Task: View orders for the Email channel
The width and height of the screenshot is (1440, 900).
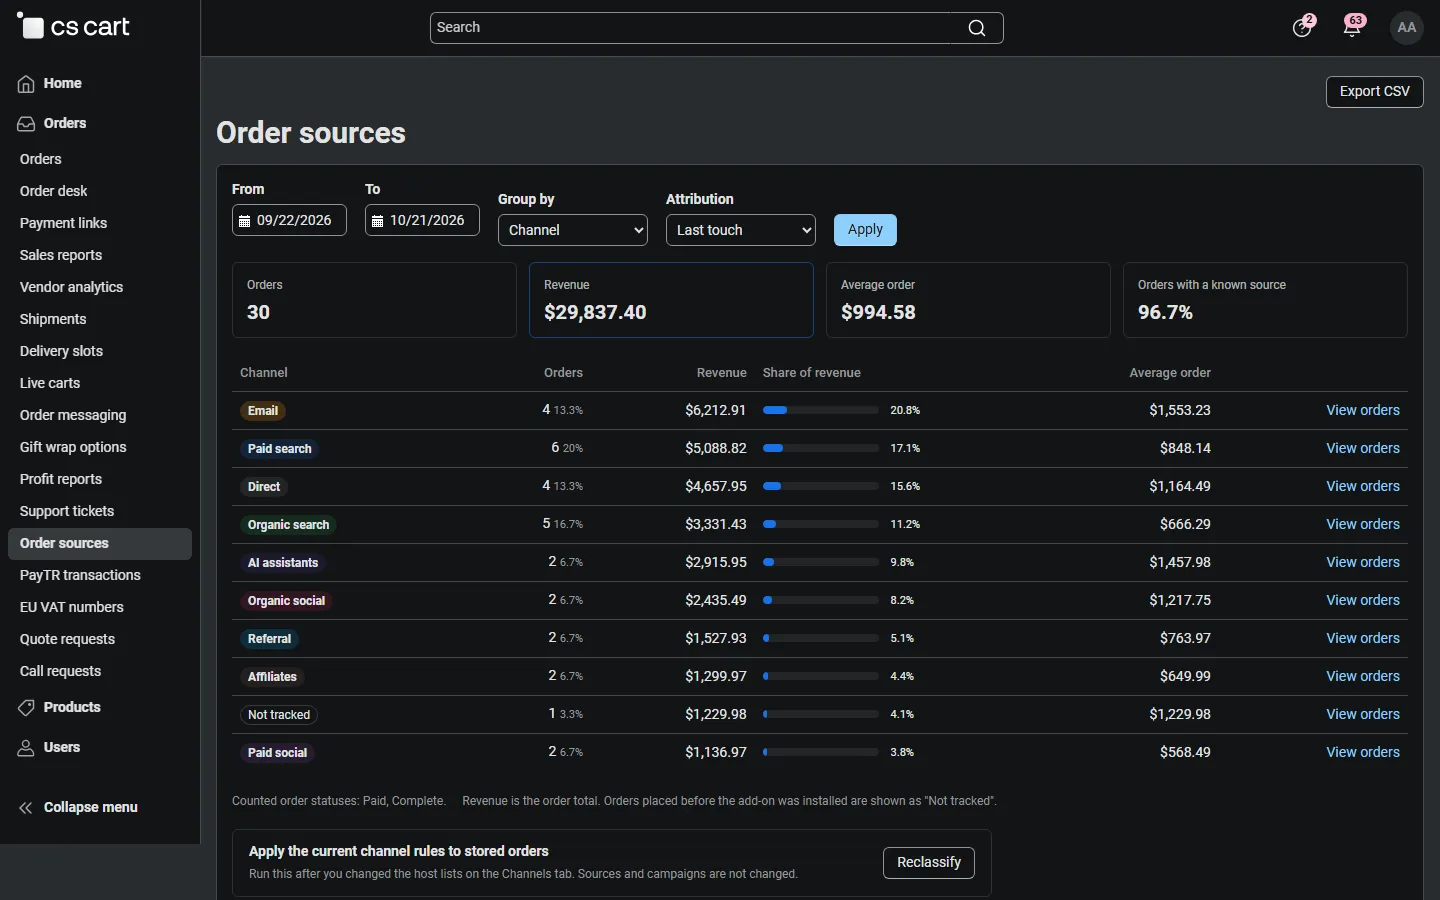Action: [1362, 411]
